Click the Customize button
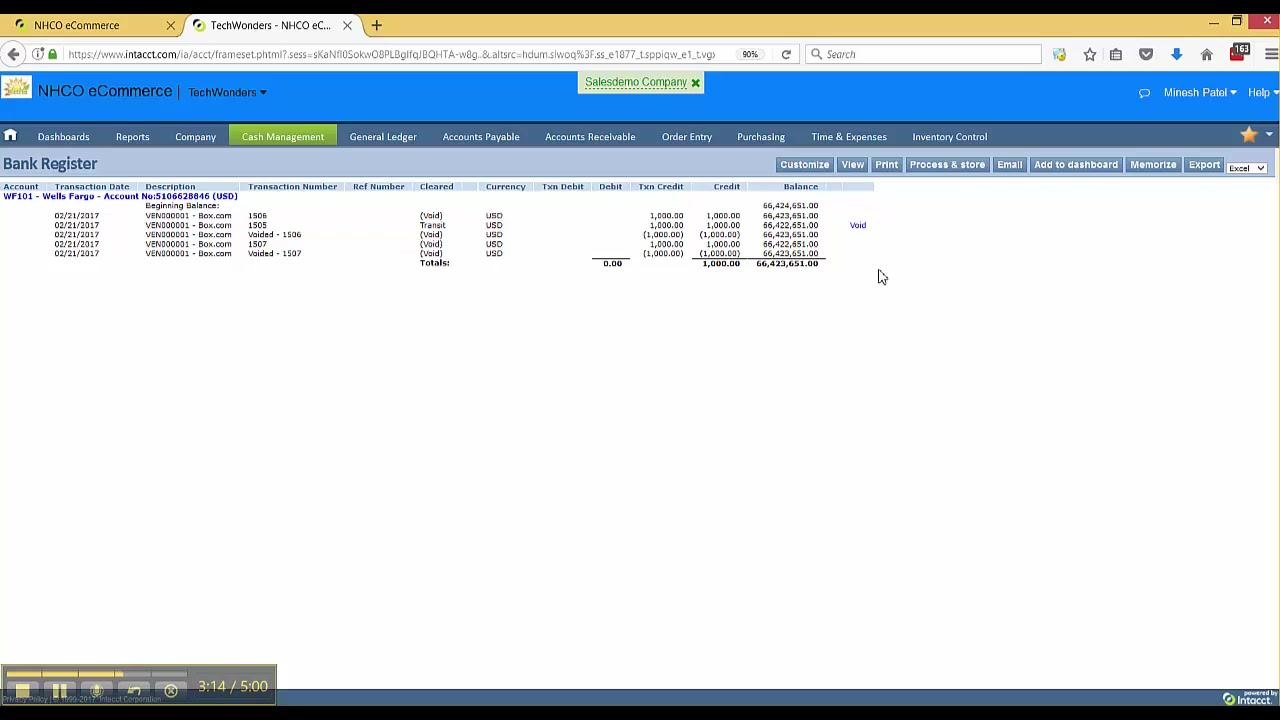Image resolution: width=1280 pixels, height=720 pixels. (x=804, y=165)
